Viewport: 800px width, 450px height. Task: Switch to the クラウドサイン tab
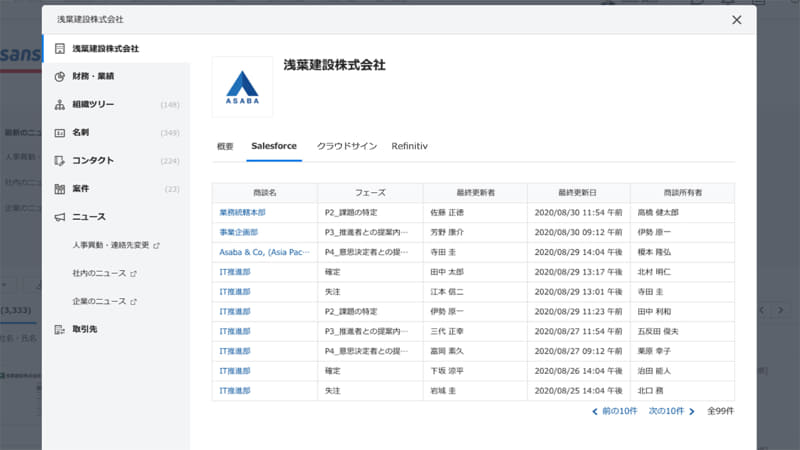click(347, 146)
